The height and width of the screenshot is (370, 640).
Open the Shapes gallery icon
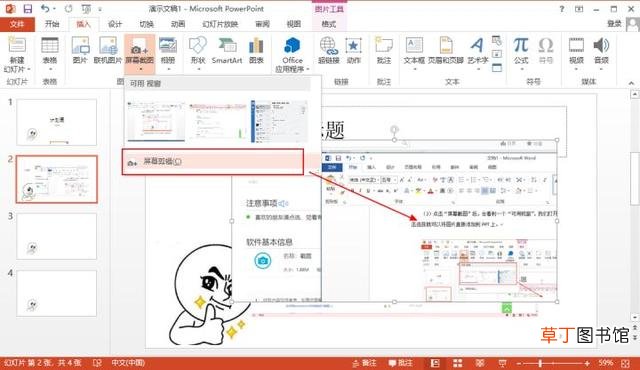(x=198, y=45)
